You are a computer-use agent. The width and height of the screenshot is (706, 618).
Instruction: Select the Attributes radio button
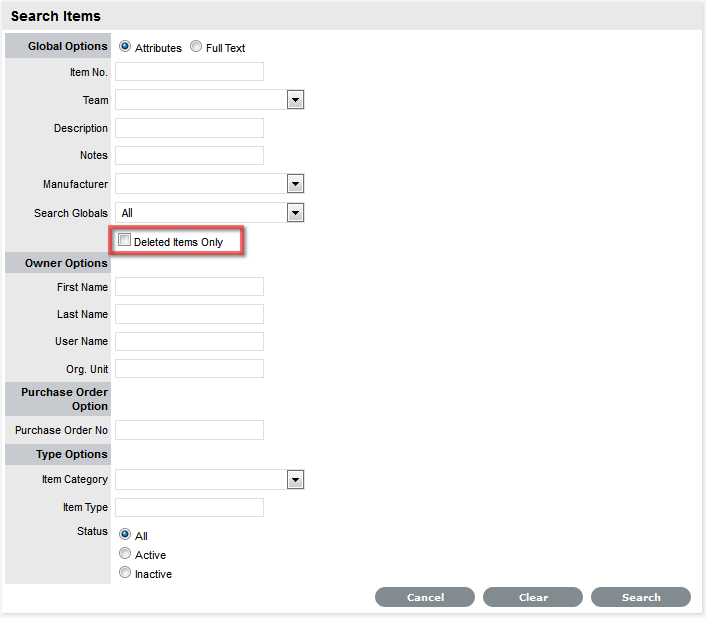[125, 47]
